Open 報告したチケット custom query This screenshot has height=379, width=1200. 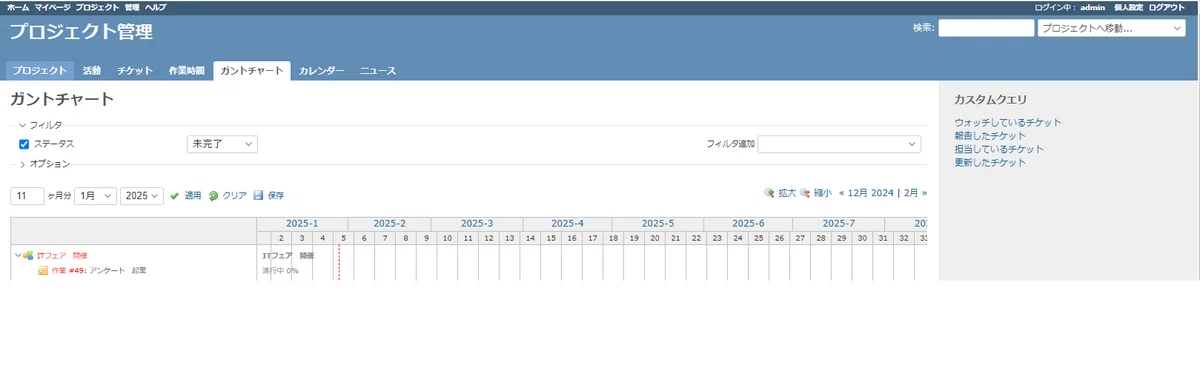point(990,135)
